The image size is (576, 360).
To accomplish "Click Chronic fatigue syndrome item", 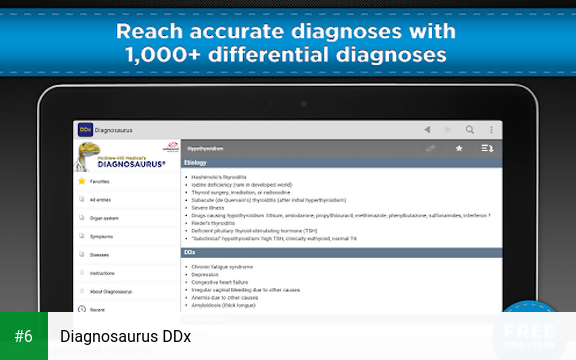I will (x=222, y=267).
